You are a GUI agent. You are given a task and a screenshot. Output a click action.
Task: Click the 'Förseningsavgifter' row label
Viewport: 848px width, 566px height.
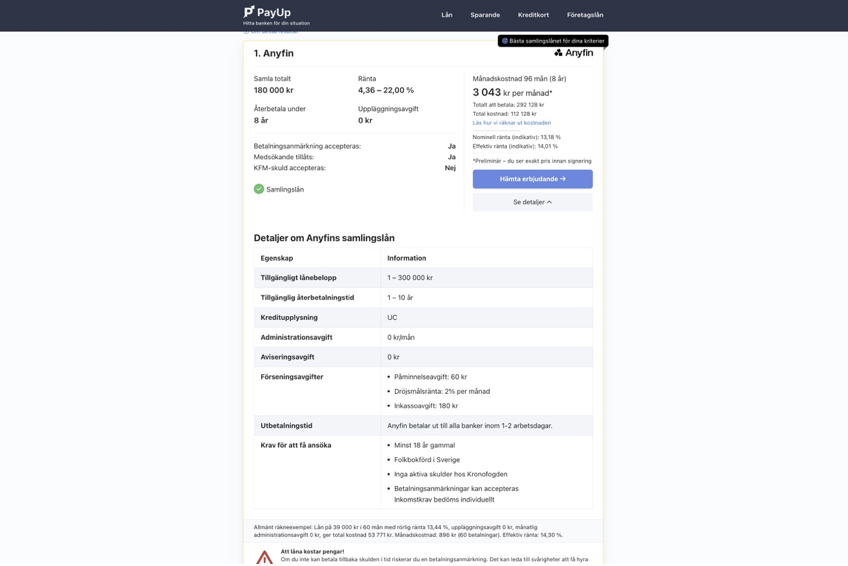pyautogui.click(x=292, y=377)
